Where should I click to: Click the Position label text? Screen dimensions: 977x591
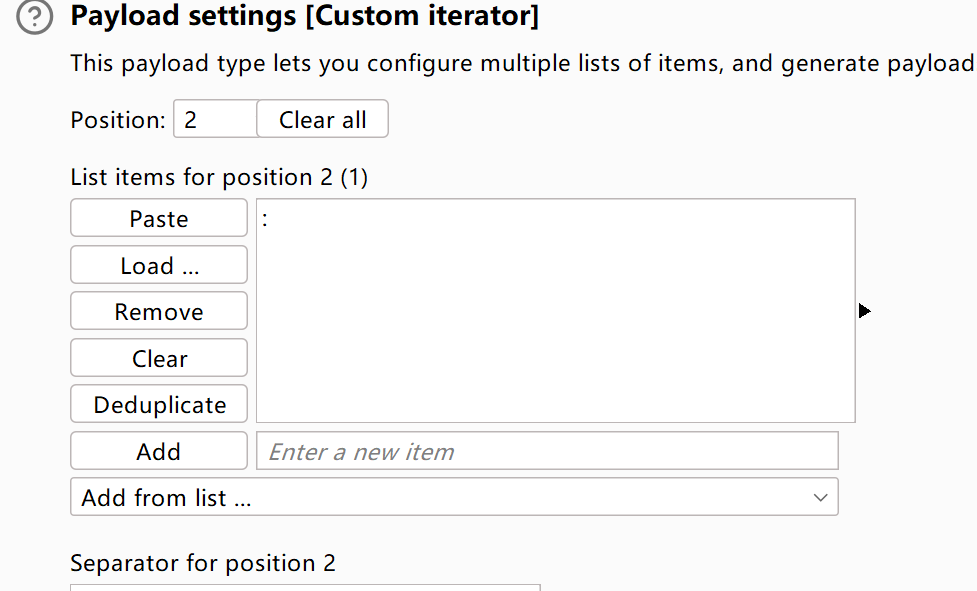117,120
